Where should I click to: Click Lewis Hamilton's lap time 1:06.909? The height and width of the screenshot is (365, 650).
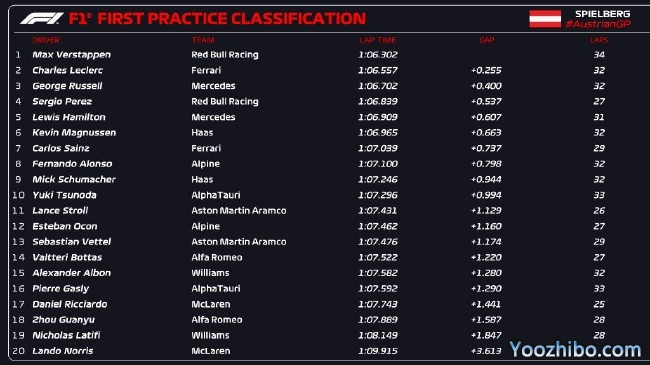click(378, 117)
